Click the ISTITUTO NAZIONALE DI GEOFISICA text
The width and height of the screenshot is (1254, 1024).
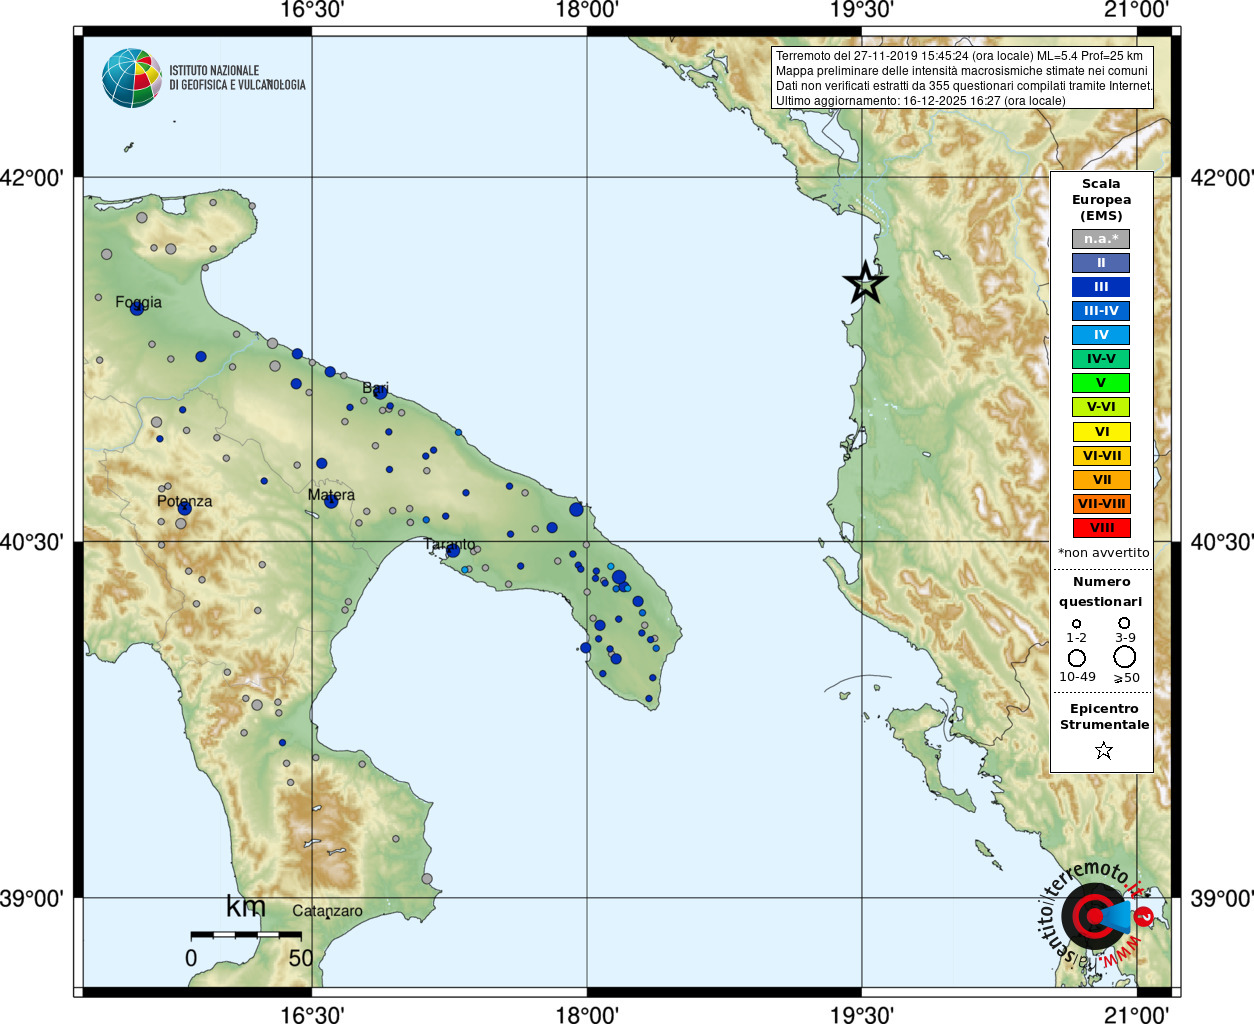tap(237, 78)
